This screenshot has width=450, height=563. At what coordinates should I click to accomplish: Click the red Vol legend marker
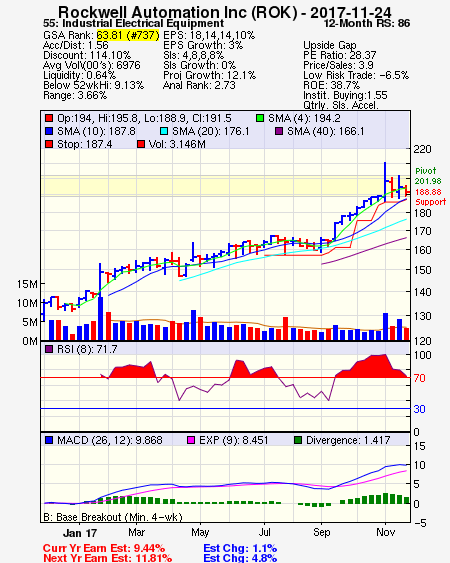pyautogui.click(x=141, y=144)
